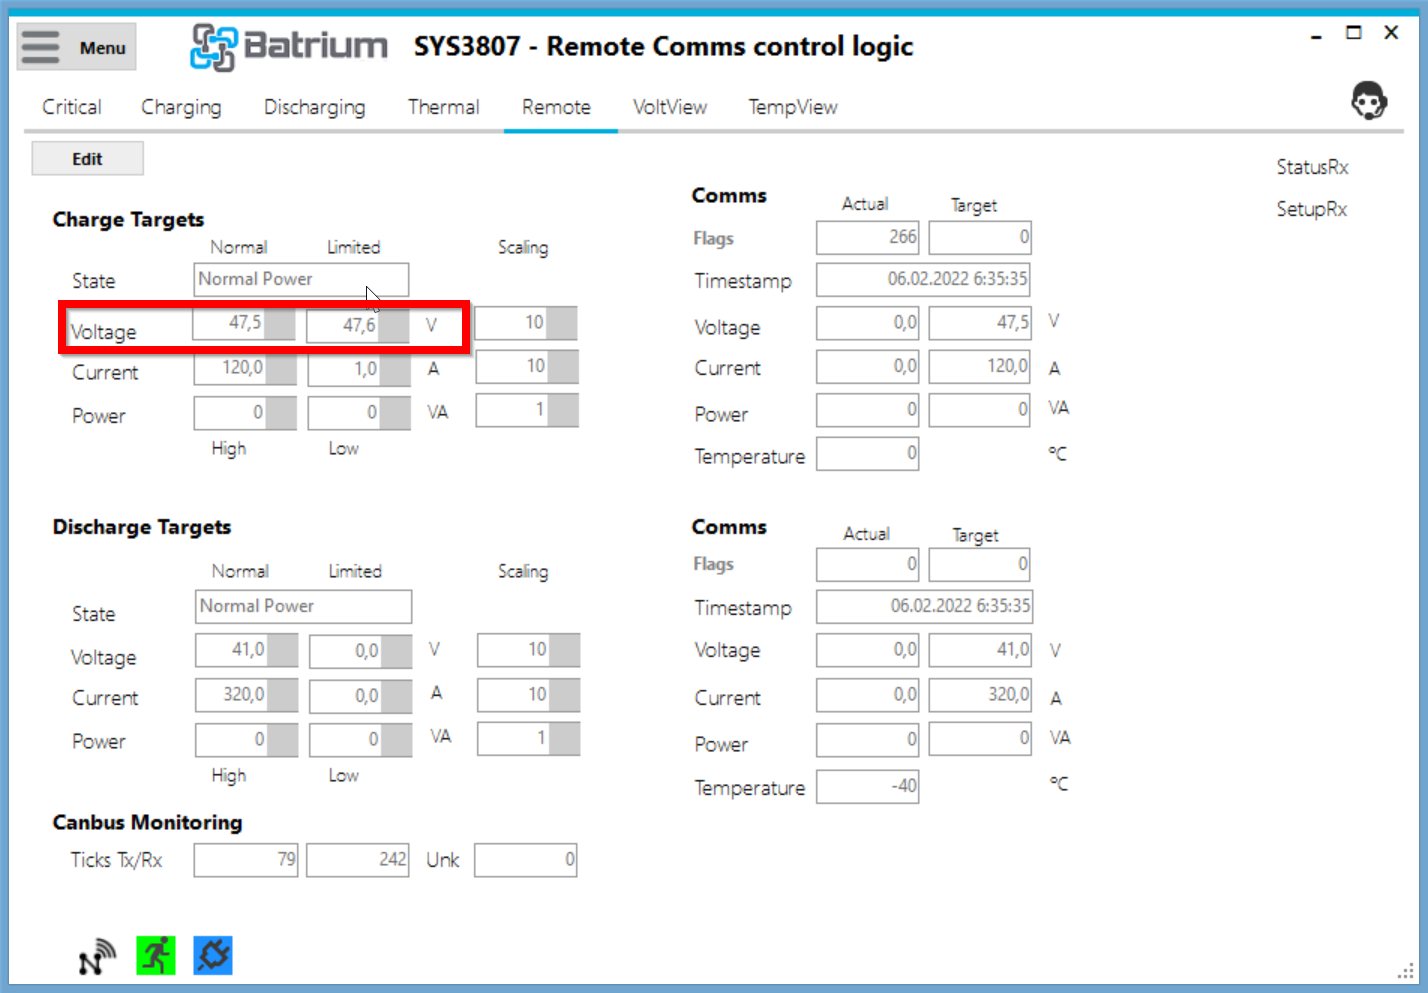Click Charge limited voltage field 47,6

pos(358,325)
